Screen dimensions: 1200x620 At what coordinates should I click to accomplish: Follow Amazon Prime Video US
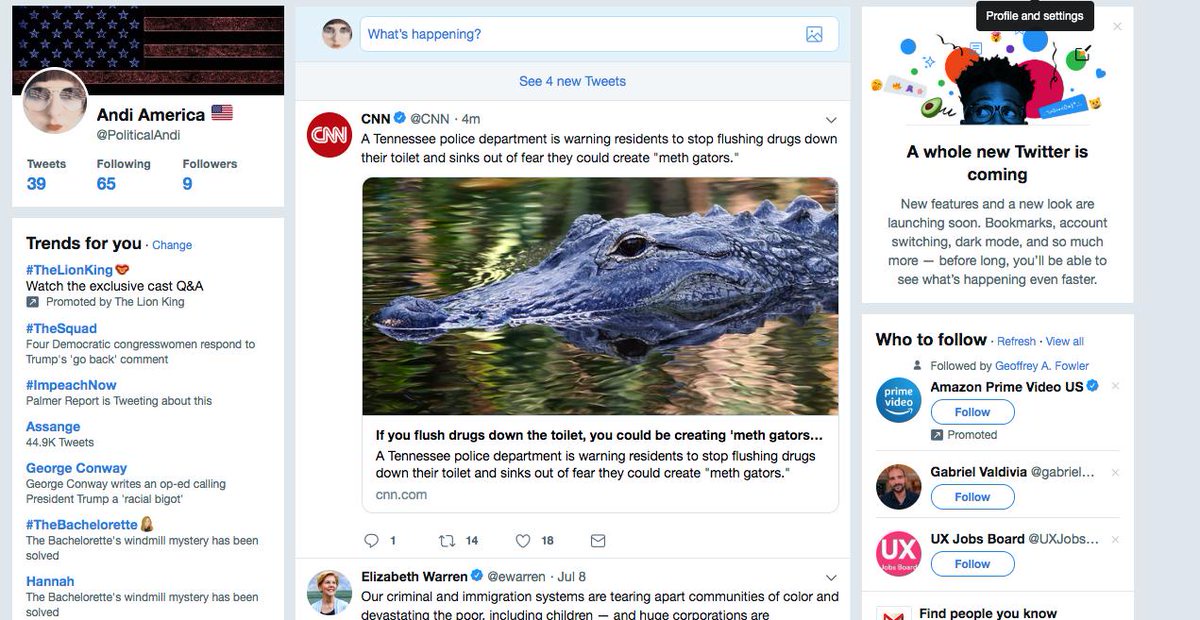(972, 412)
